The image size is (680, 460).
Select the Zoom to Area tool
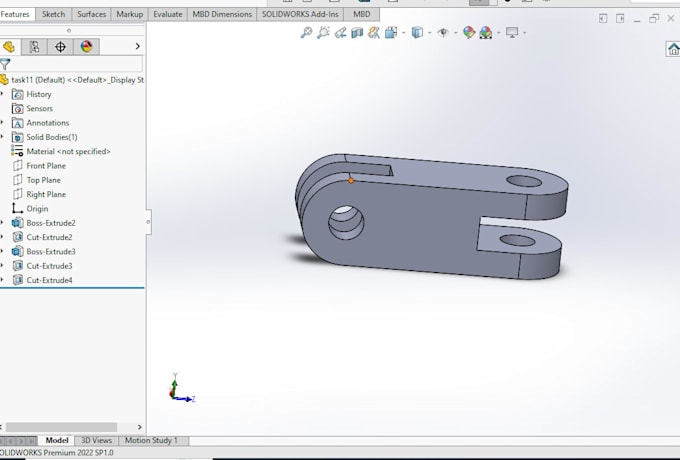323,33
